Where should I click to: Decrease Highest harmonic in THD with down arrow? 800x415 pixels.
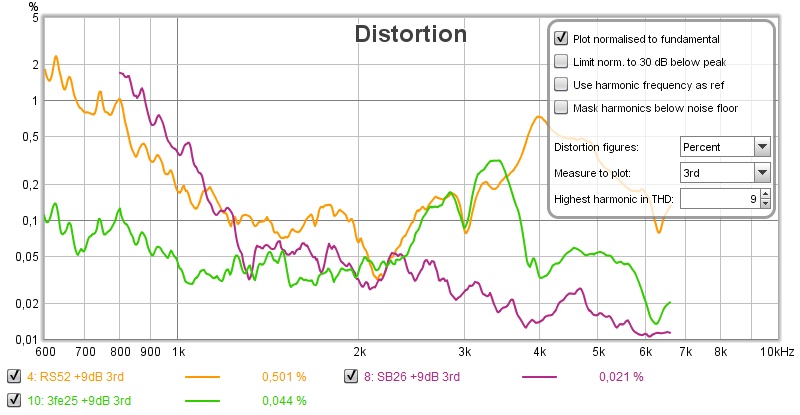click(765, 205)
